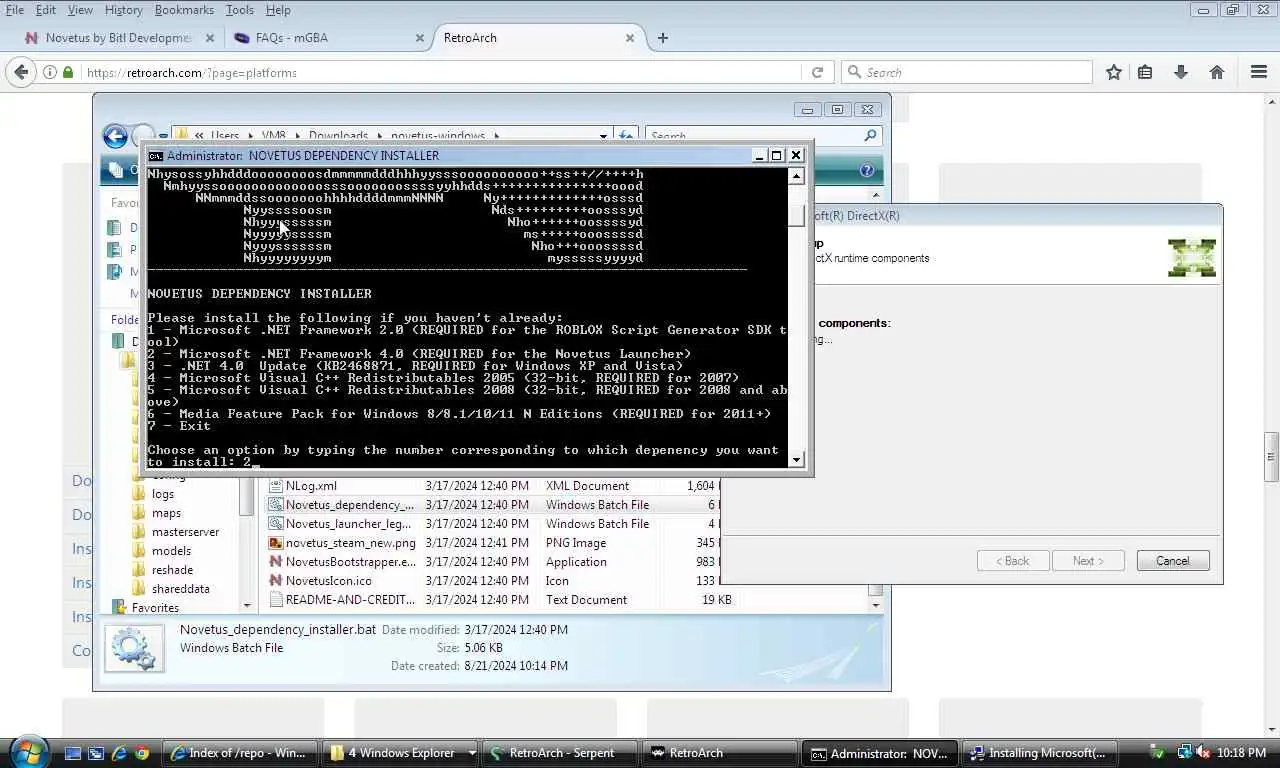Viewport: 1280px width, 768px height.
Task: Open the History menu in Firefox
Action: click(x=123, y=10)
